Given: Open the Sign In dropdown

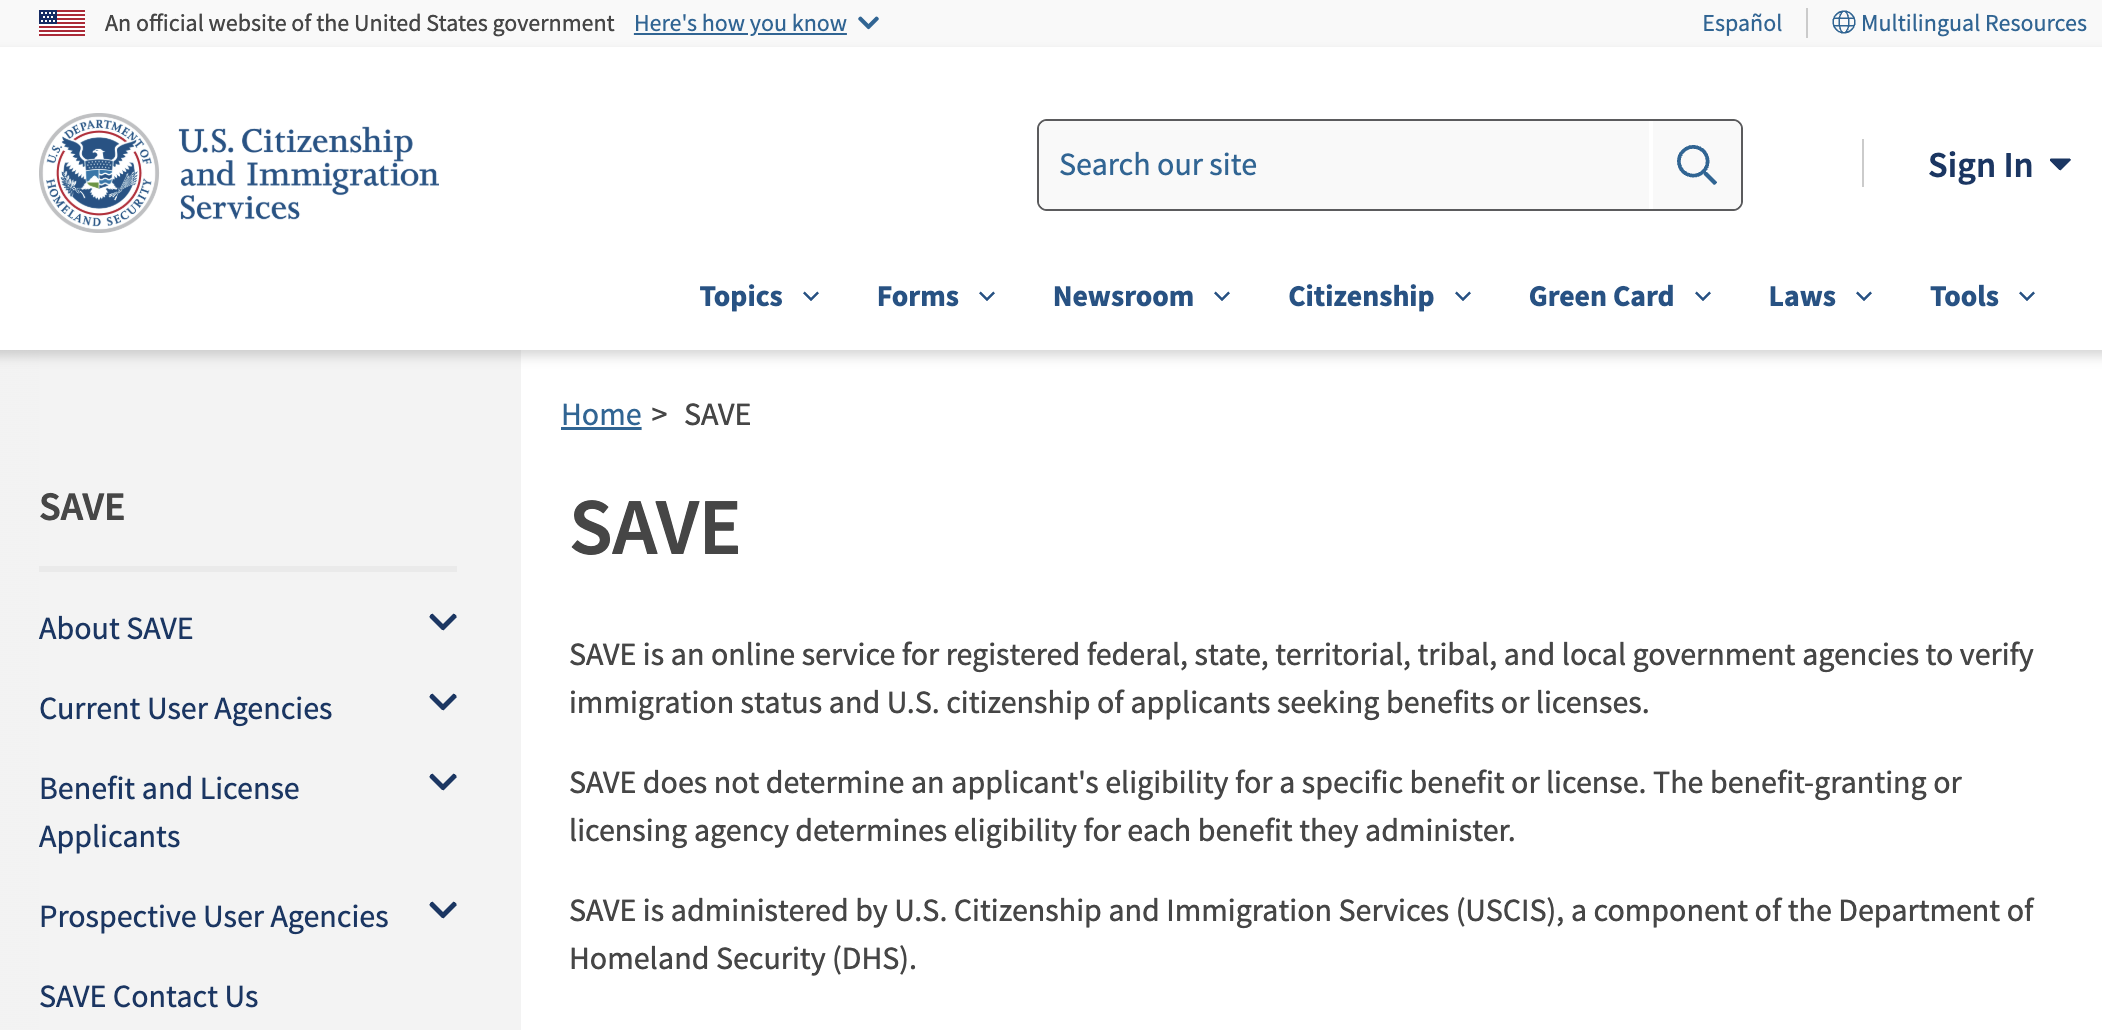Looking at the screenshot, I should click(1998, 165).
